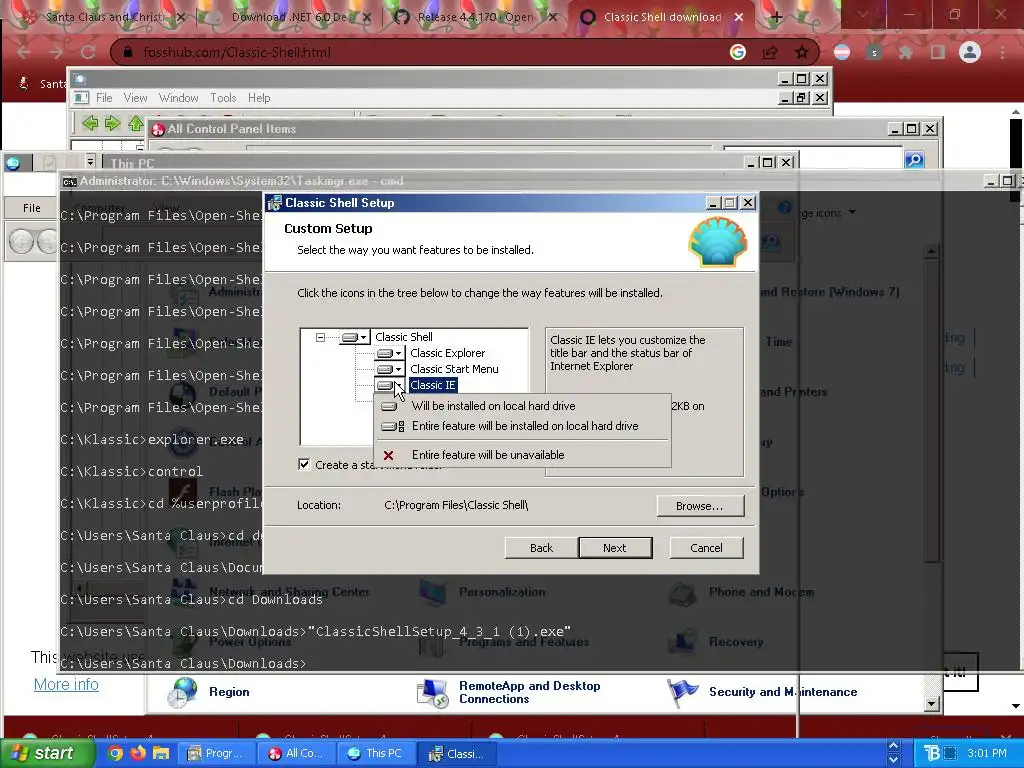The width and height of the screenshot is (1024, 768).
Task: Click the green back arrow toolbar icon
Action: (x=90, y=123)
